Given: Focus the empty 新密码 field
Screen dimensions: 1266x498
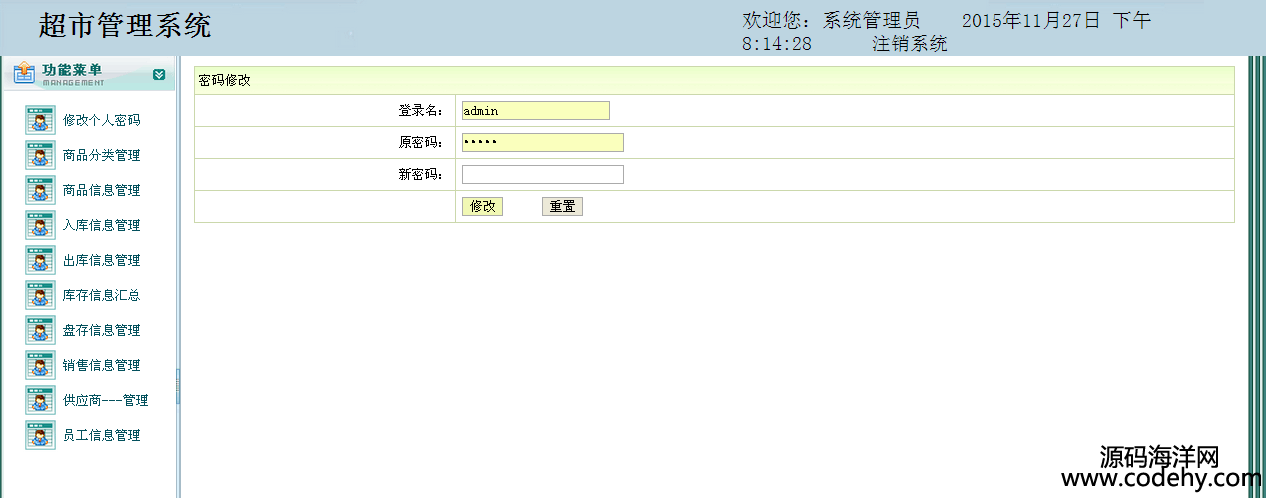Looking at the screenshot, I should (543, 174).
